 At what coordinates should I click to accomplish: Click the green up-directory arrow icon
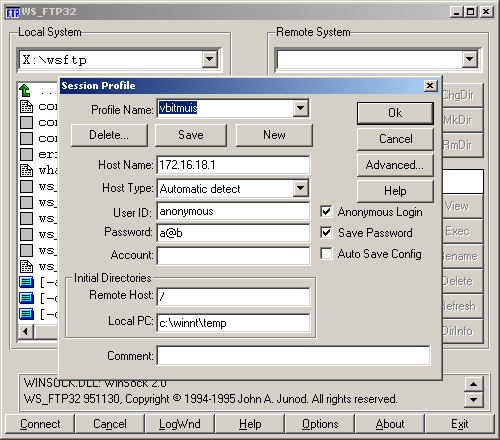(x=25, y=91)
